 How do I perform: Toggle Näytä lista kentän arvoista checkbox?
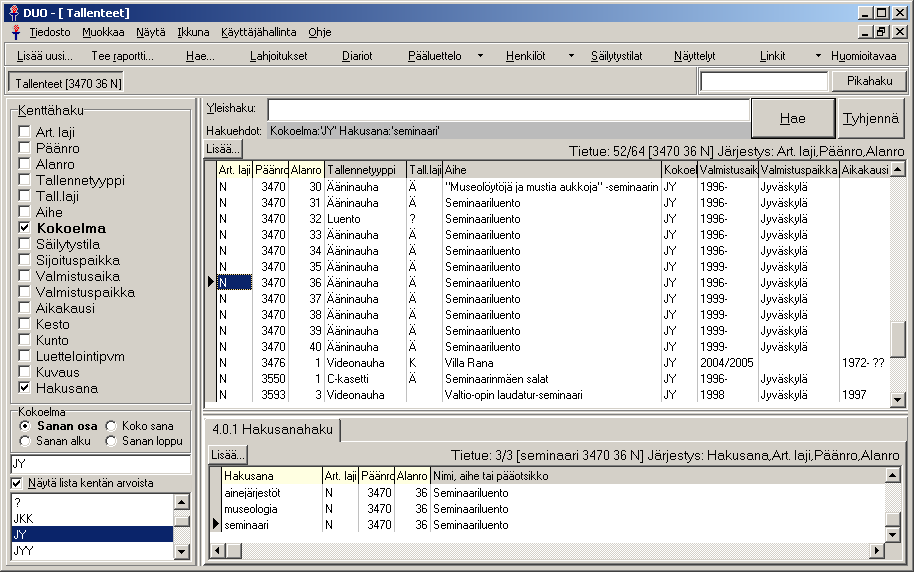pyautogui.click(x=16, y=483)
